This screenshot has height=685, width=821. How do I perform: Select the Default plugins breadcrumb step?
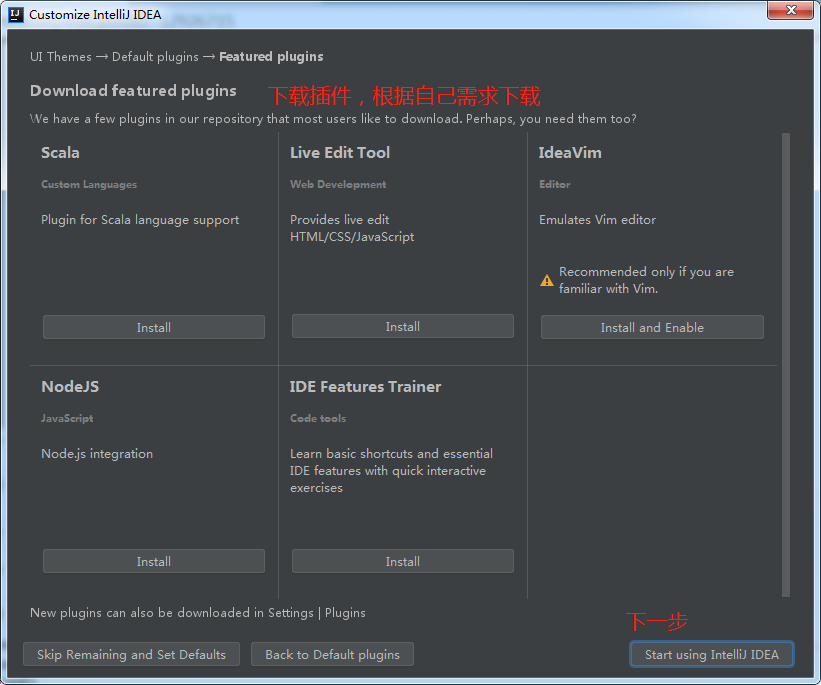(156, 57)
